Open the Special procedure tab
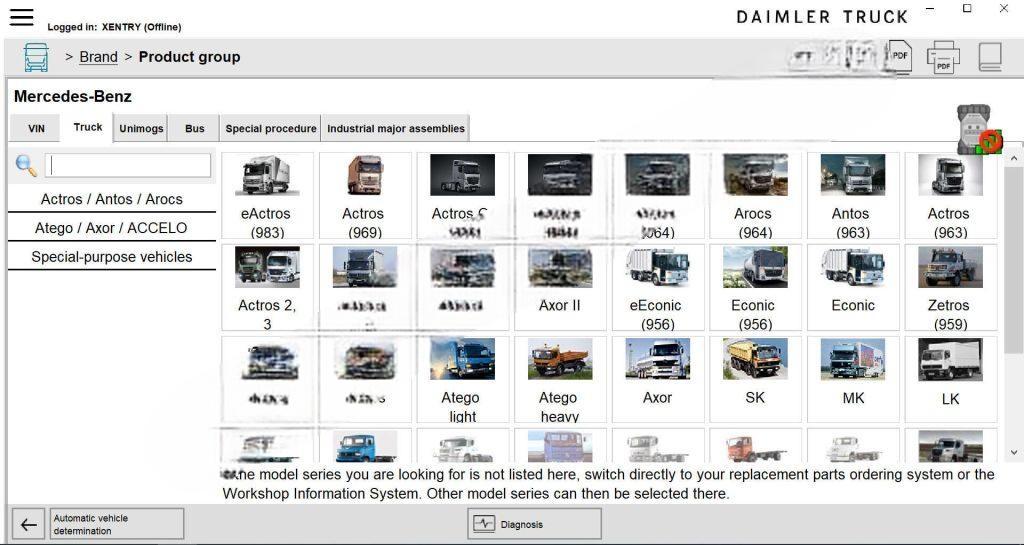Viewport: 1024px width, 545px height. point(271,129)
